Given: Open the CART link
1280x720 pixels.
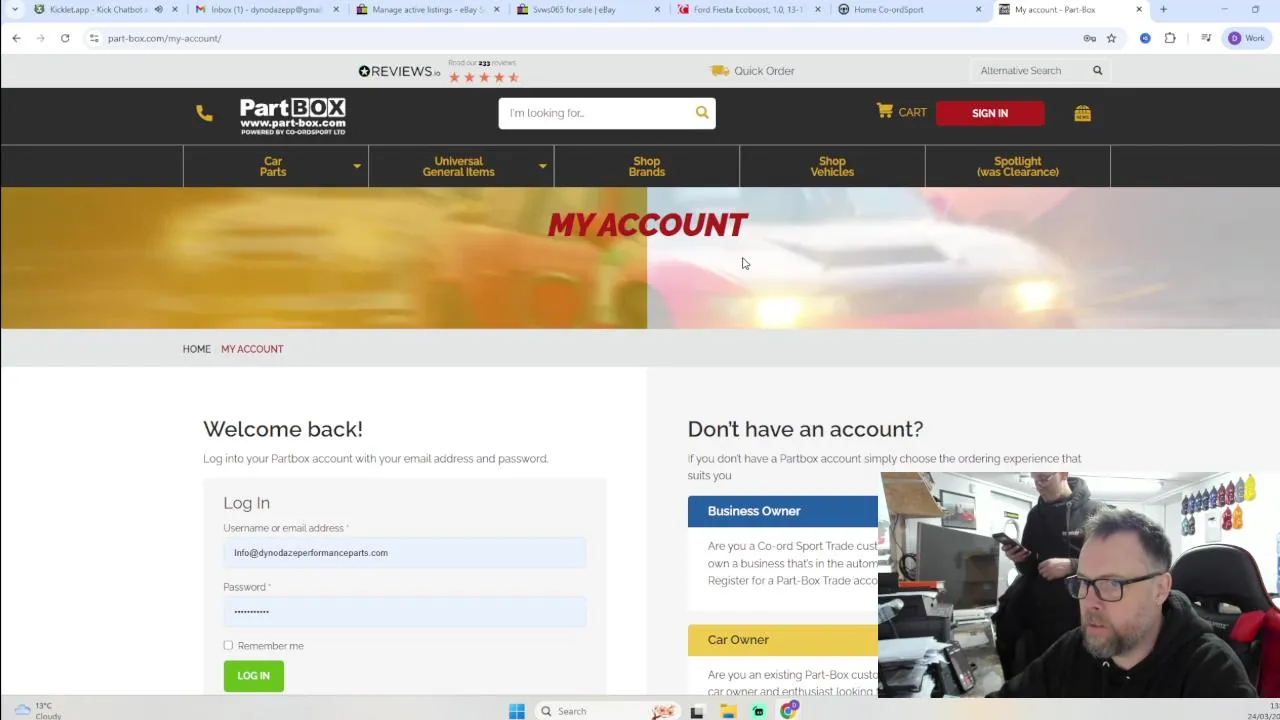Looking at the screenshot, I should [x=912, y=113].
